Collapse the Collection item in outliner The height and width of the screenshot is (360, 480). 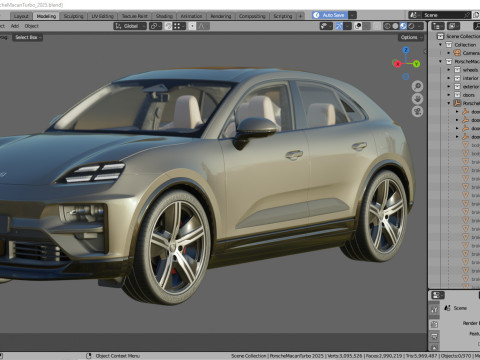click(440, 45)
